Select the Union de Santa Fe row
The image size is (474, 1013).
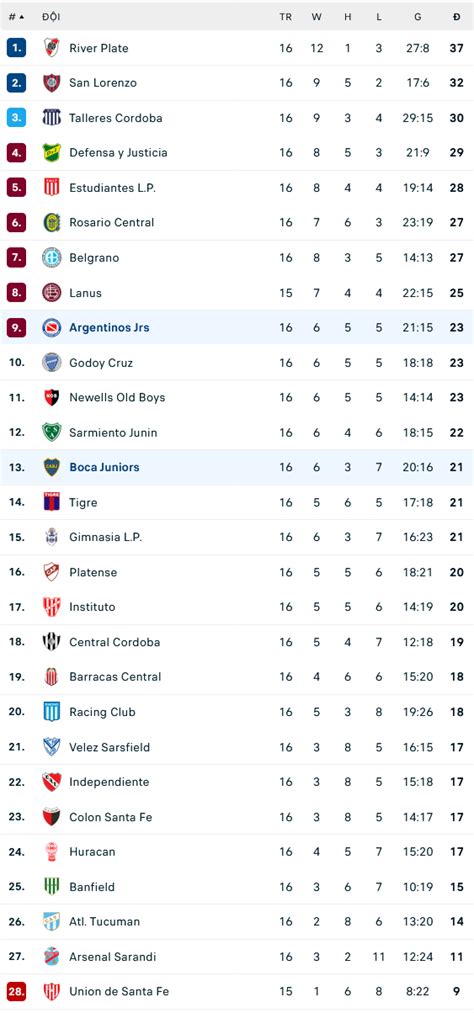pyautogui.click(x=237, y=991)
